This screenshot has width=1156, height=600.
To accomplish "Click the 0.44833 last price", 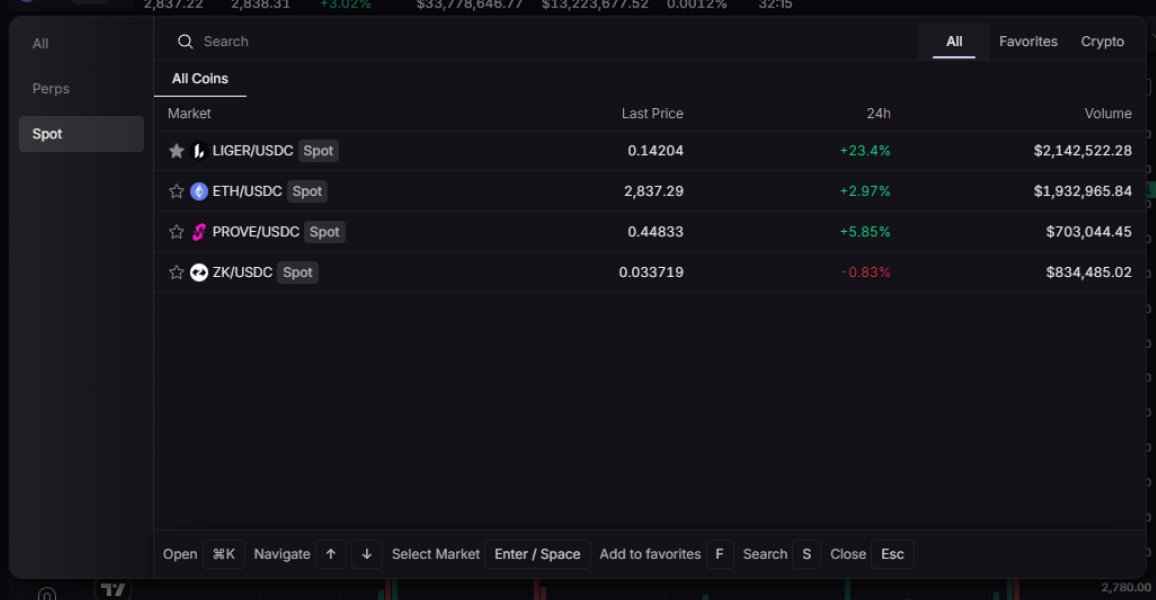I will (x=655, y=232).
